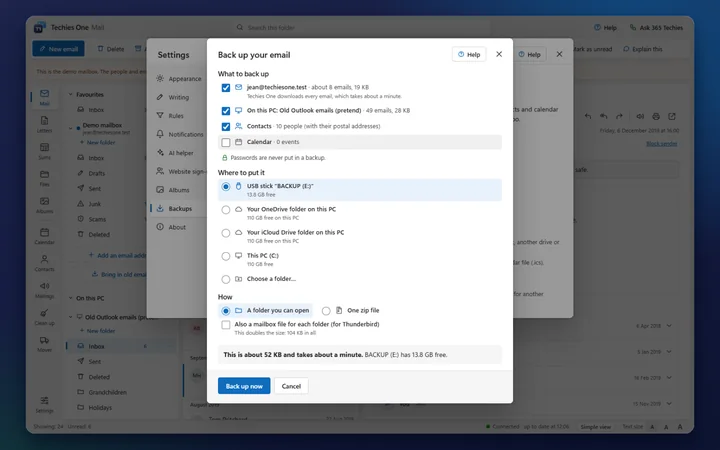Open Help in the backup dialog

pos(469,54)
